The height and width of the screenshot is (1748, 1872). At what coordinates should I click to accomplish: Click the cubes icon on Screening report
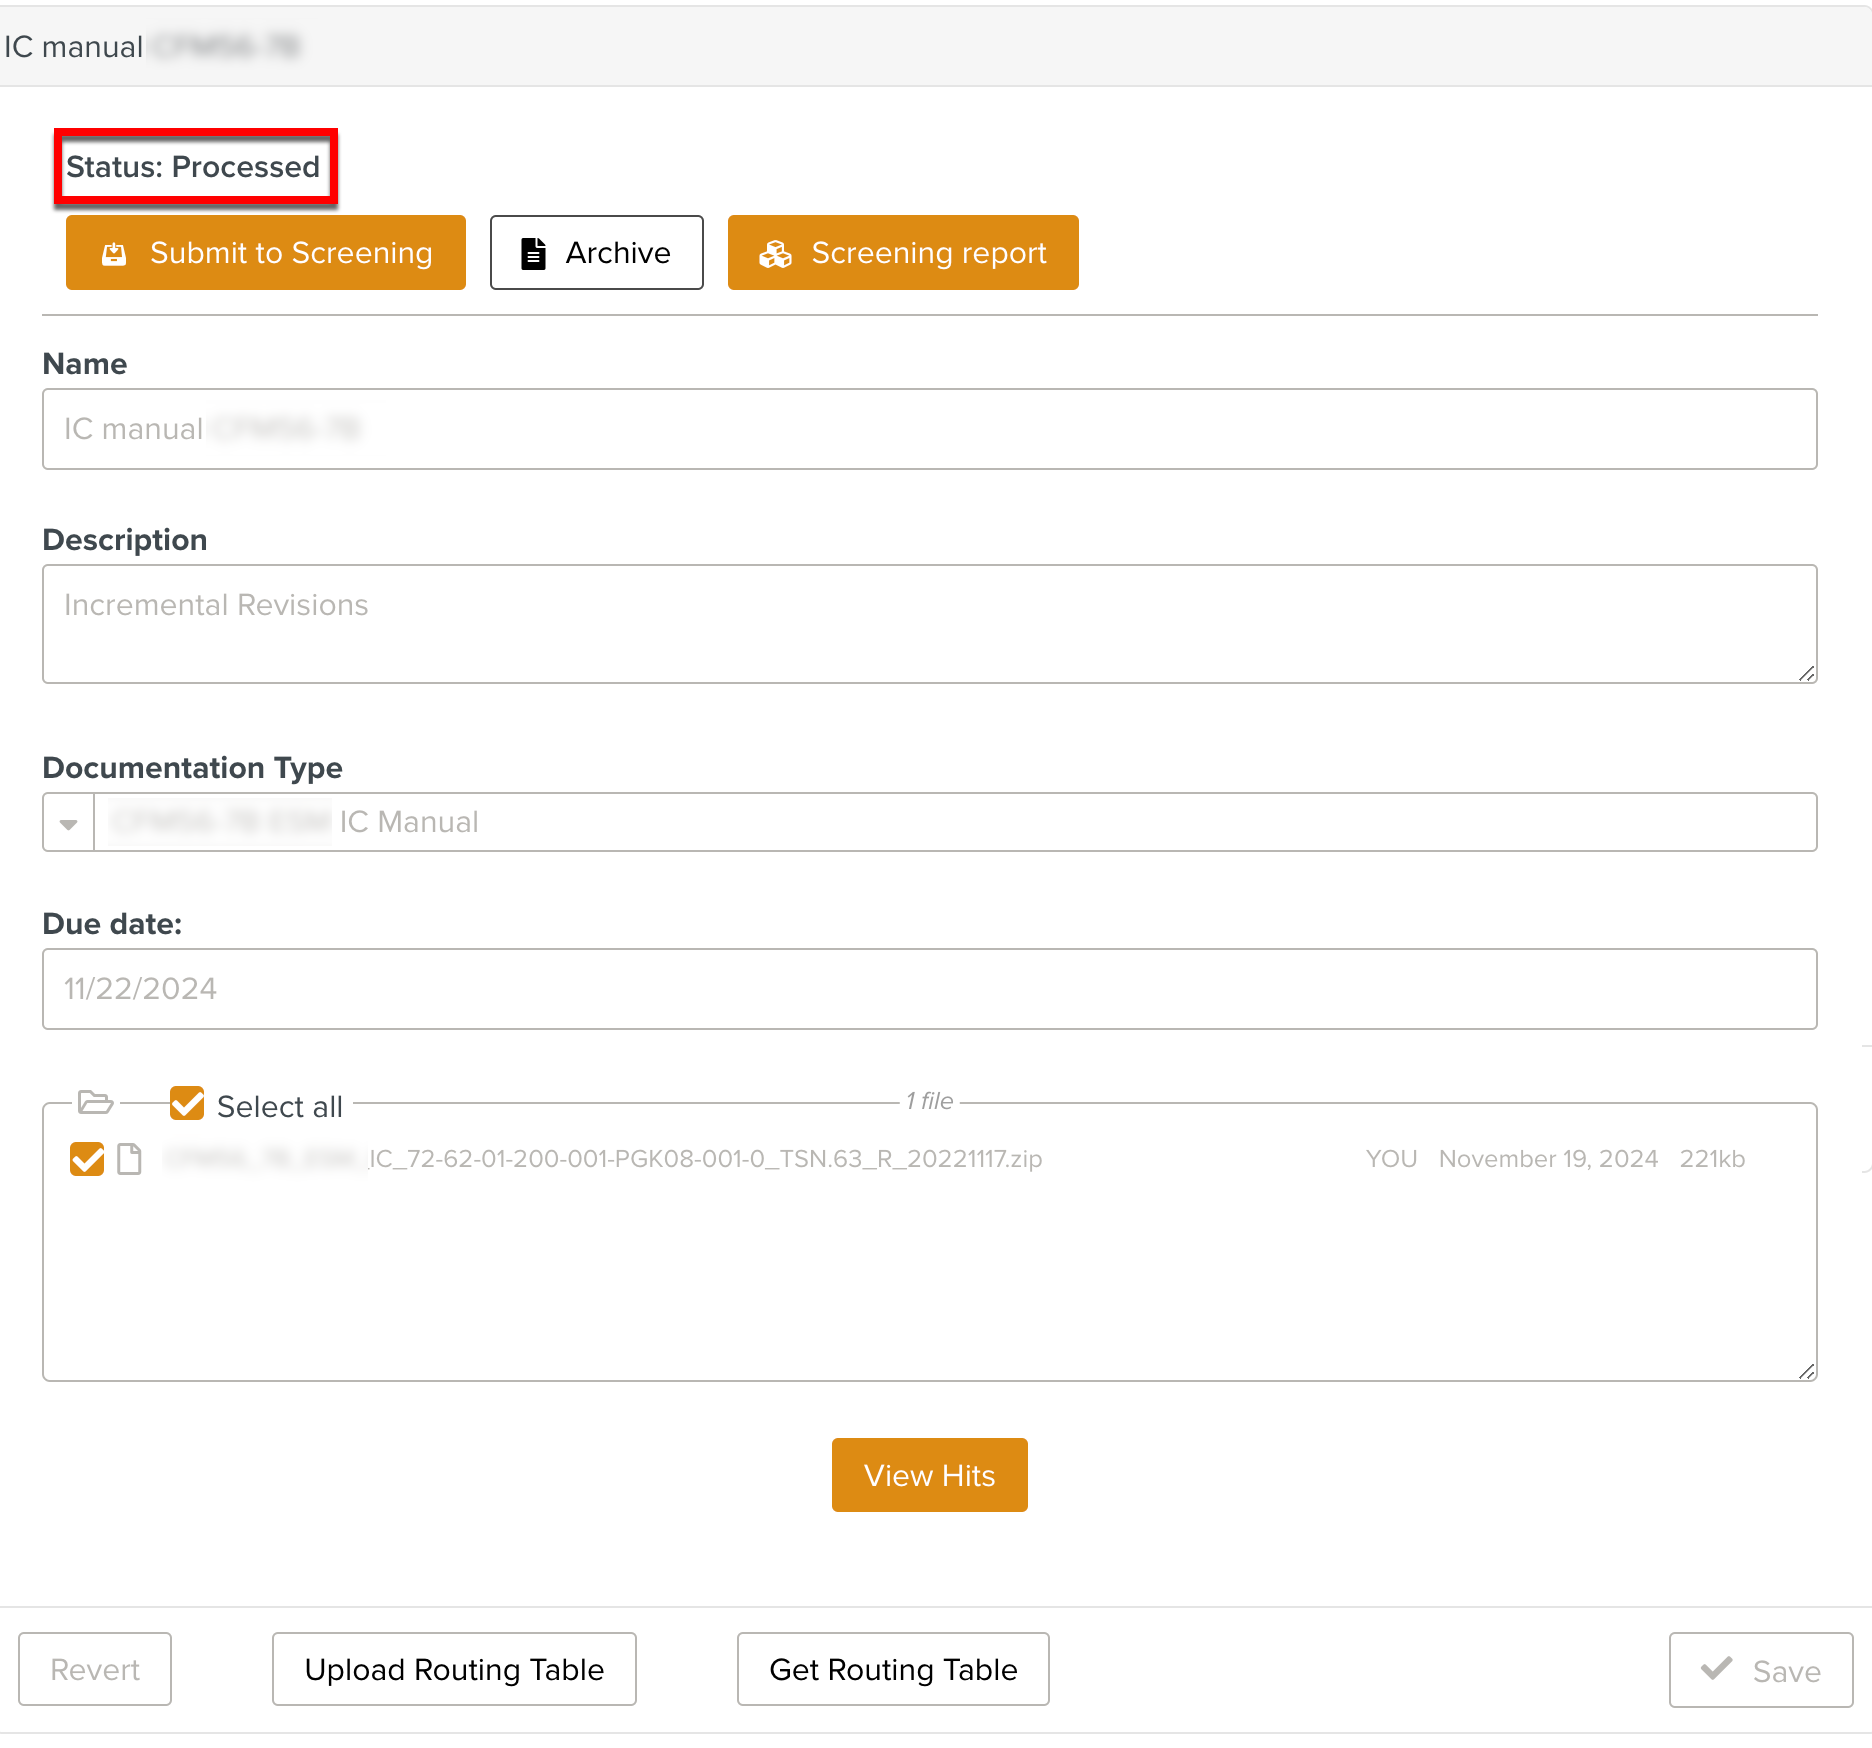(775, 254)
